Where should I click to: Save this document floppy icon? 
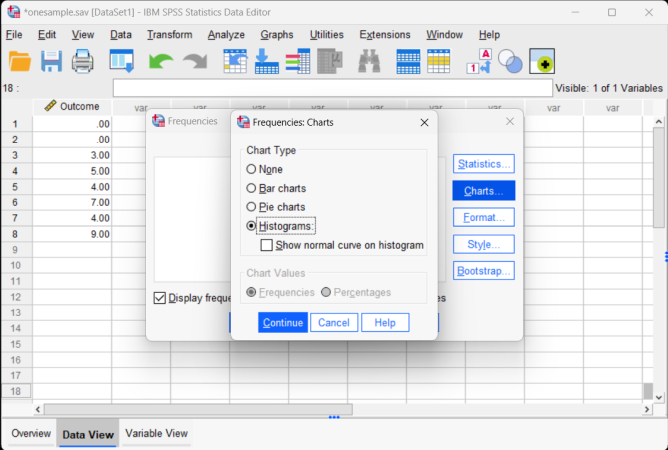click(x=52, y=61)
